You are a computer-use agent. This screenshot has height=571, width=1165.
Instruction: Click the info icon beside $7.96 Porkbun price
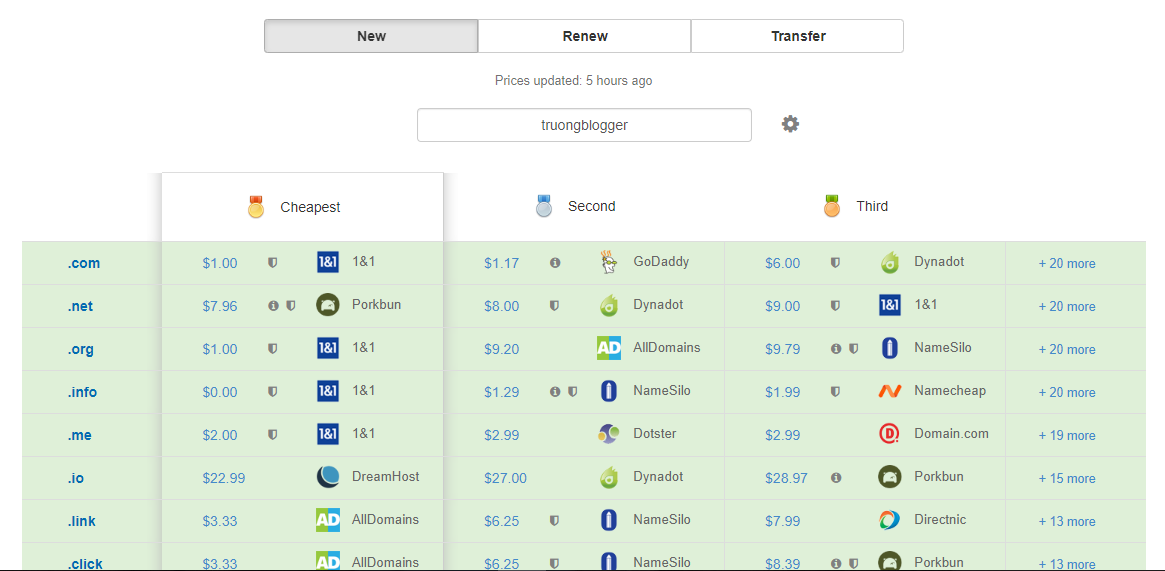[273, 306]
